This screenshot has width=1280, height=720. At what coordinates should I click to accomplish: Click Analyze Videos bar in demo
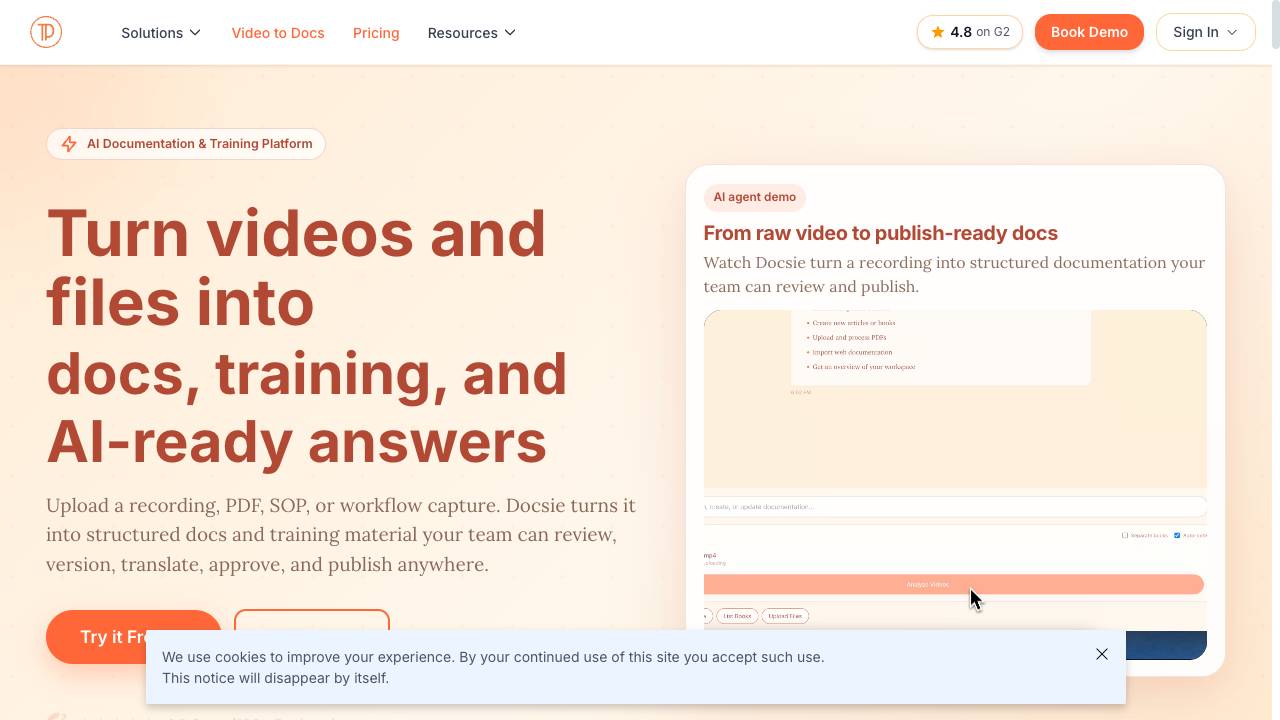pos(954,584)
